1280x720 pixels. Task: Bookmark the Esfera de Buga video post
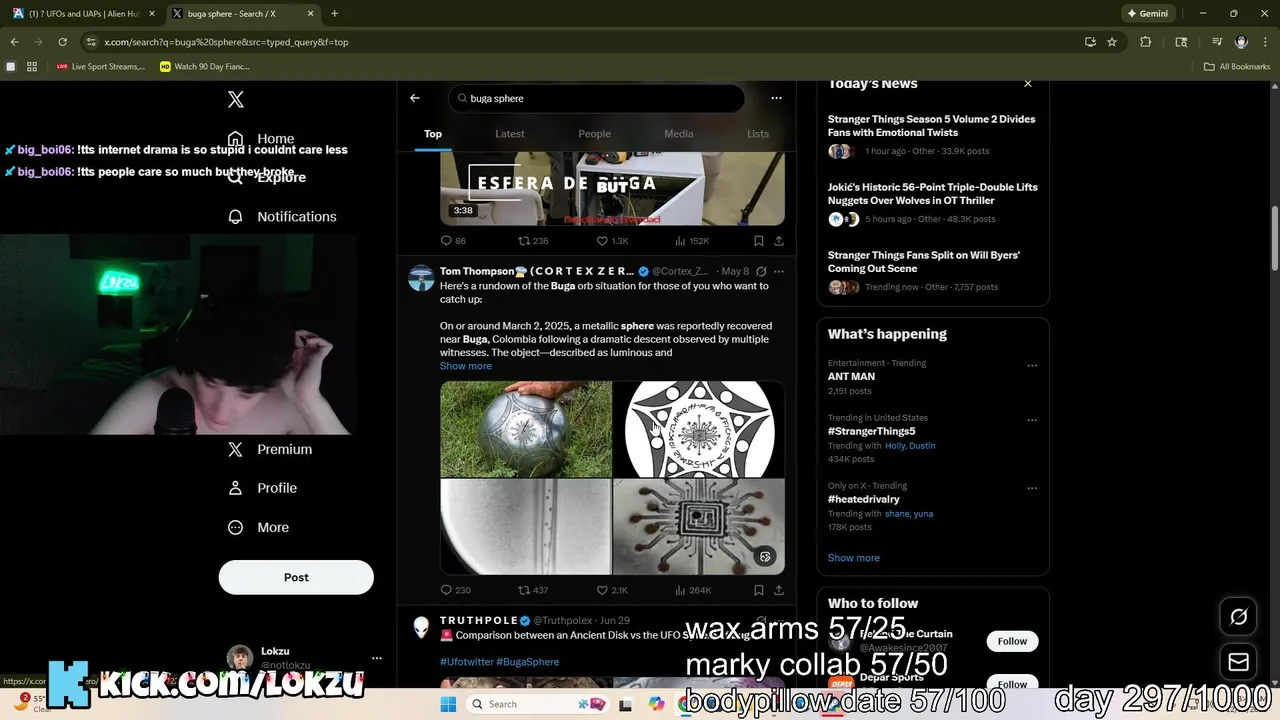tap(758, 241)
